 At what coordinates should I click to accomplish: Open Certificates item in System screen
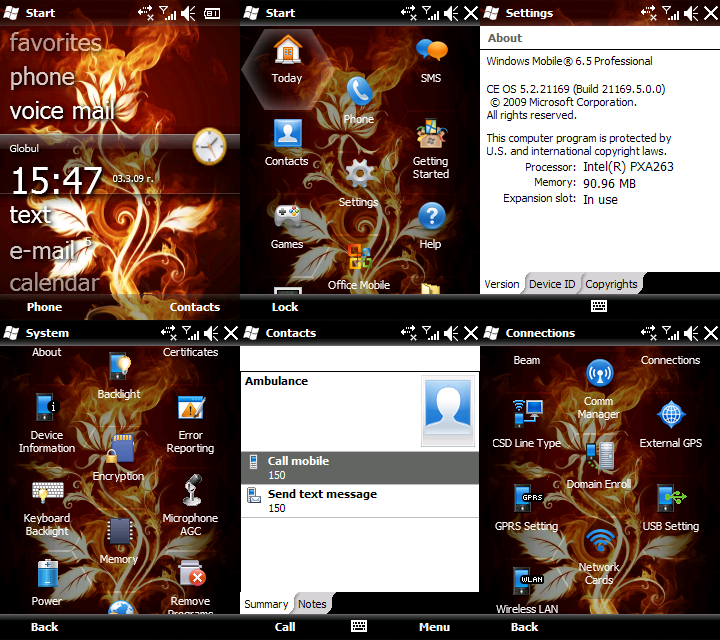[191, 352]
